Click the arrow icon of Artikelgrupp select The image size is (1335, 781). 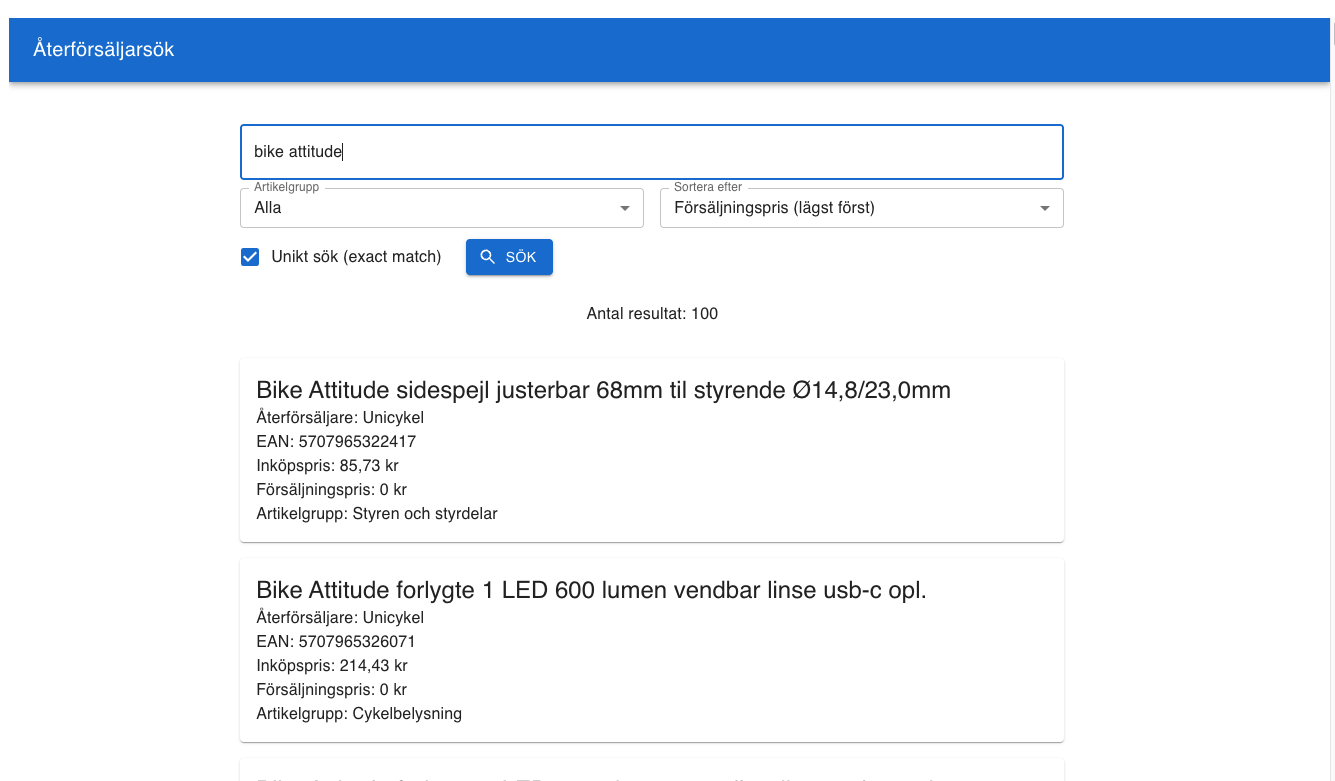click(x=625, y=208)
